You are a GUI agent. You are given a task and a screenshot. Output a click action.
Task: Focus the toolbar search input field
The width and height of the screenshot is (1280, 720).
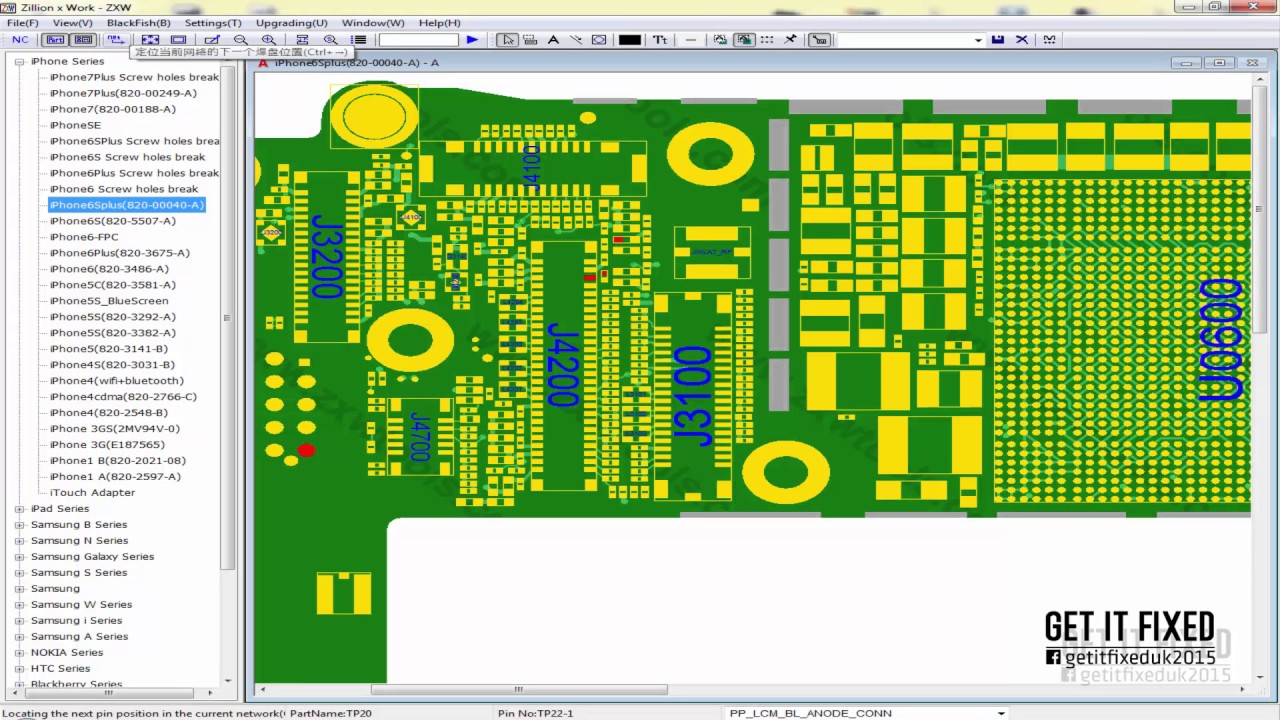[418, 40]
